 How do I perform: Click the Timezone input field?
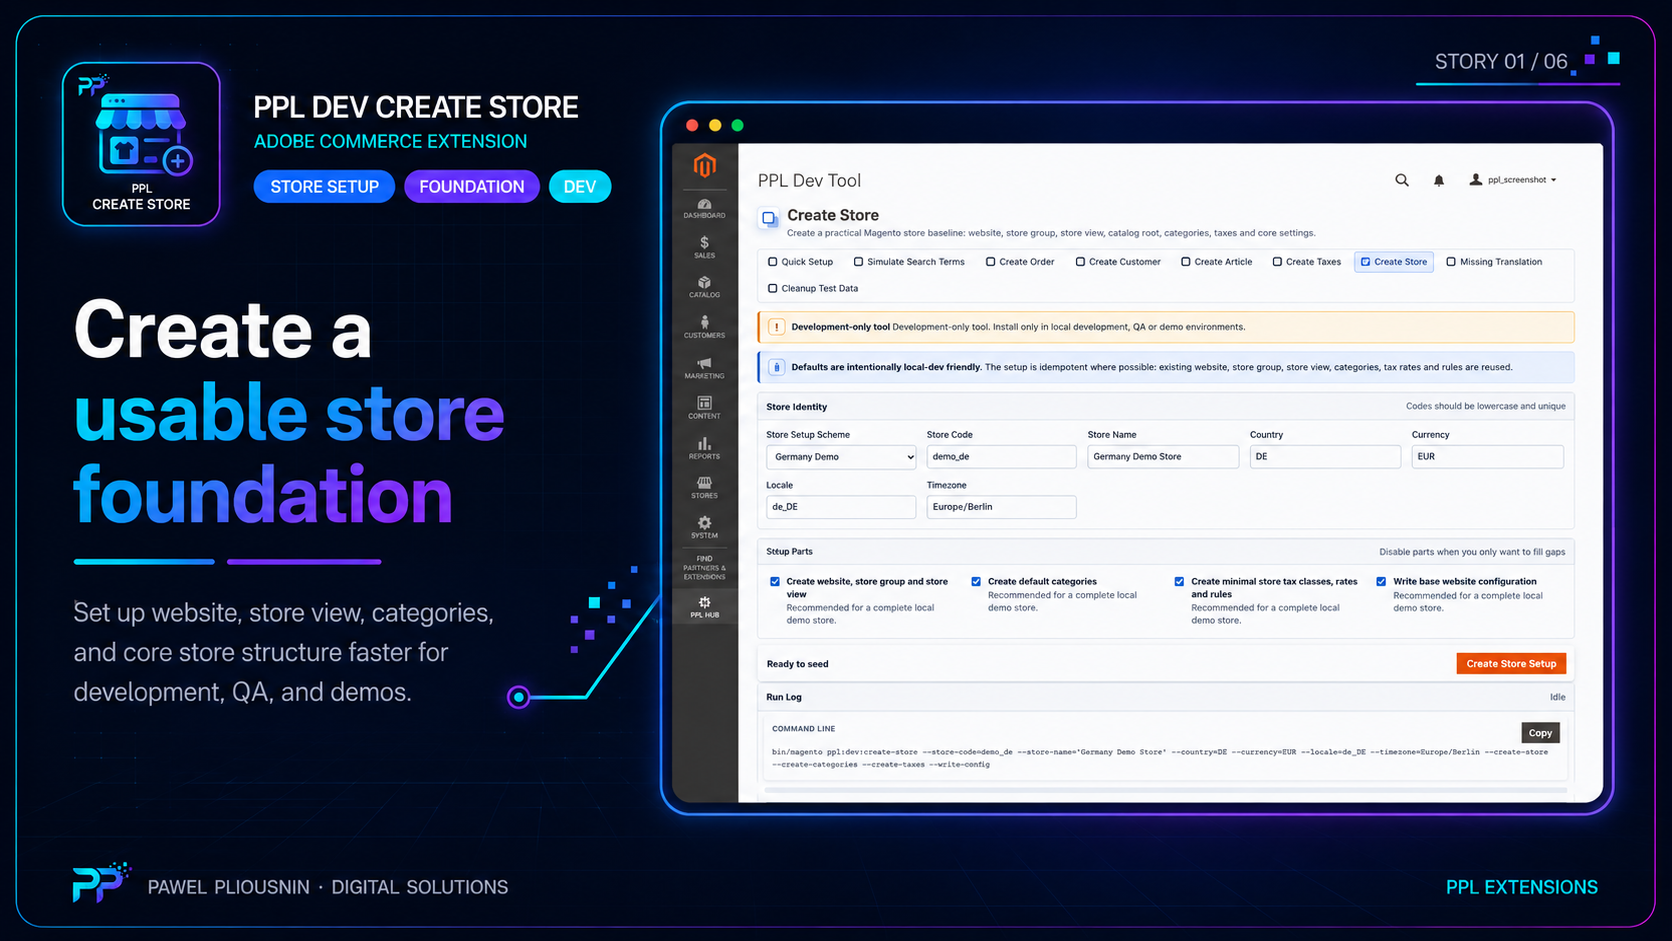(1001, 507)
